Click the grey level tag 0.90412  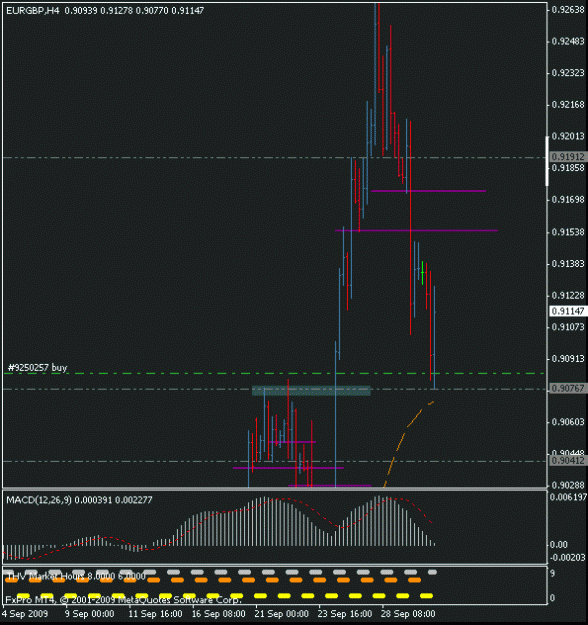point(568,461)
